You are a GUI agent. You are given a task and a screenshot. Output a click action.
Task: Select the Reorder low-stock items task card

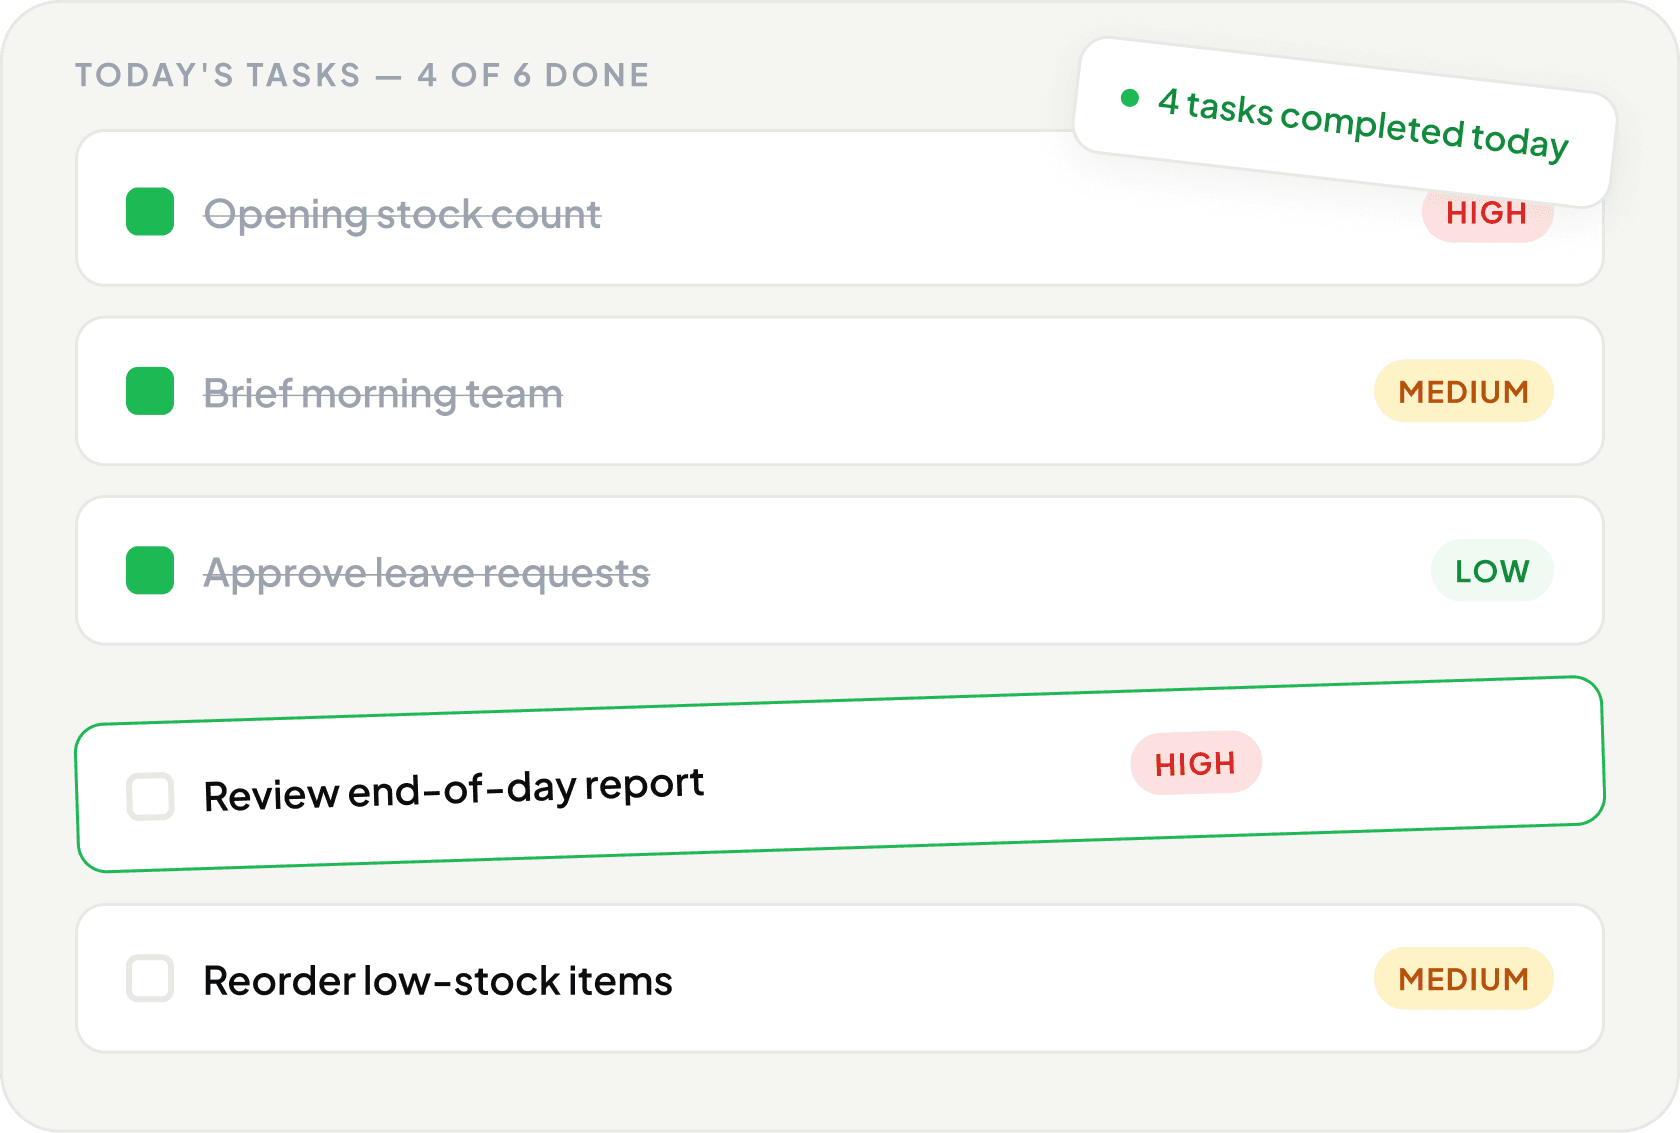click(x=840, y=978)
